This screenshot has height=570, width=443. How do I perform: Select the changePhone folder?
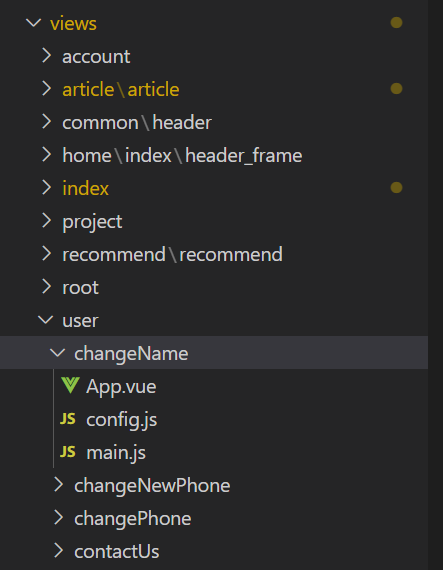point(214,518)
